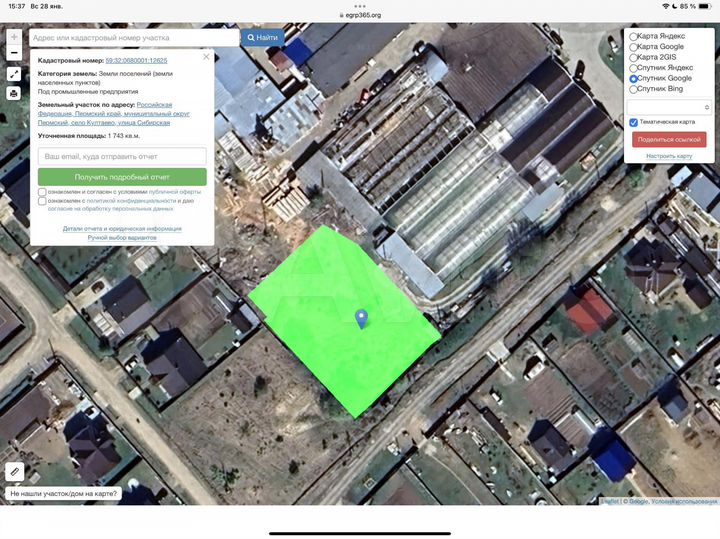Select the Карта Яндекс radio option
Screen dimensions: 720x539
[633, 36]
